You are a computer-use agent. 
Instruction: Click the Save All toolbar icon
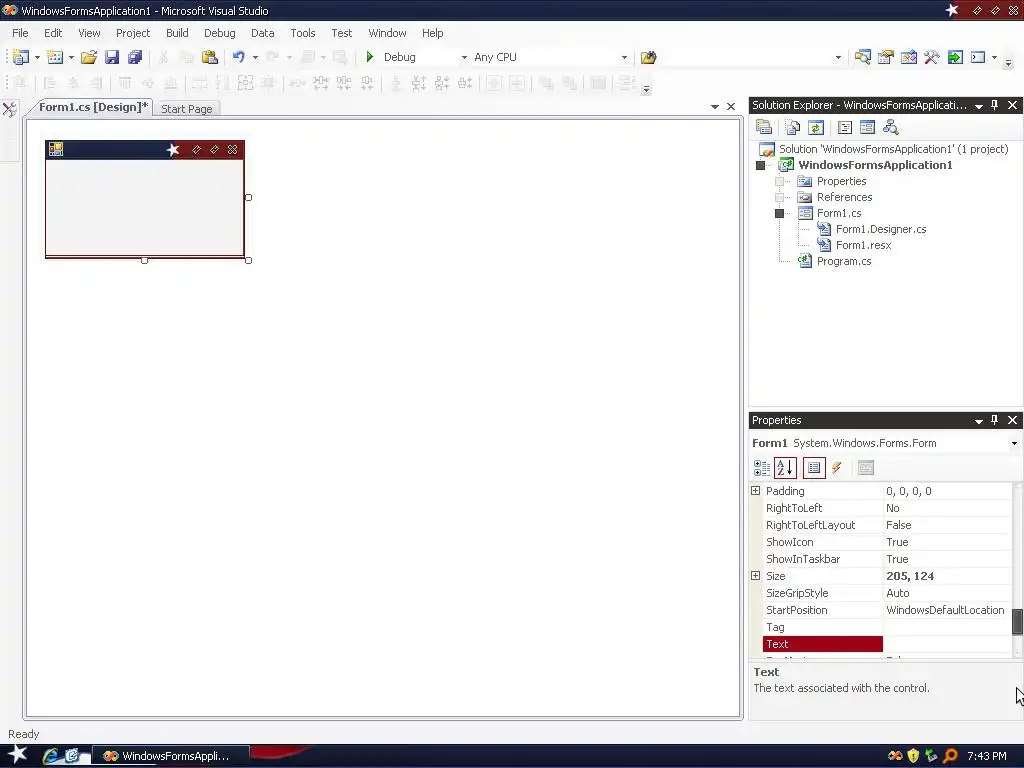pyautogui.click(x=135, y=57)
